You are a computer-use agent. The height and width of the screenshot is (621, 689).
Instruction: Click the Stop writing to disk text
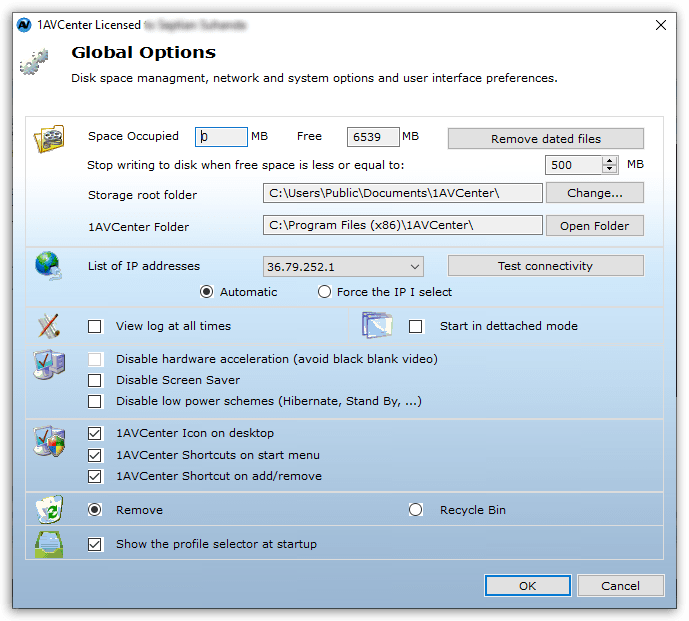click(x=246, y=165)
